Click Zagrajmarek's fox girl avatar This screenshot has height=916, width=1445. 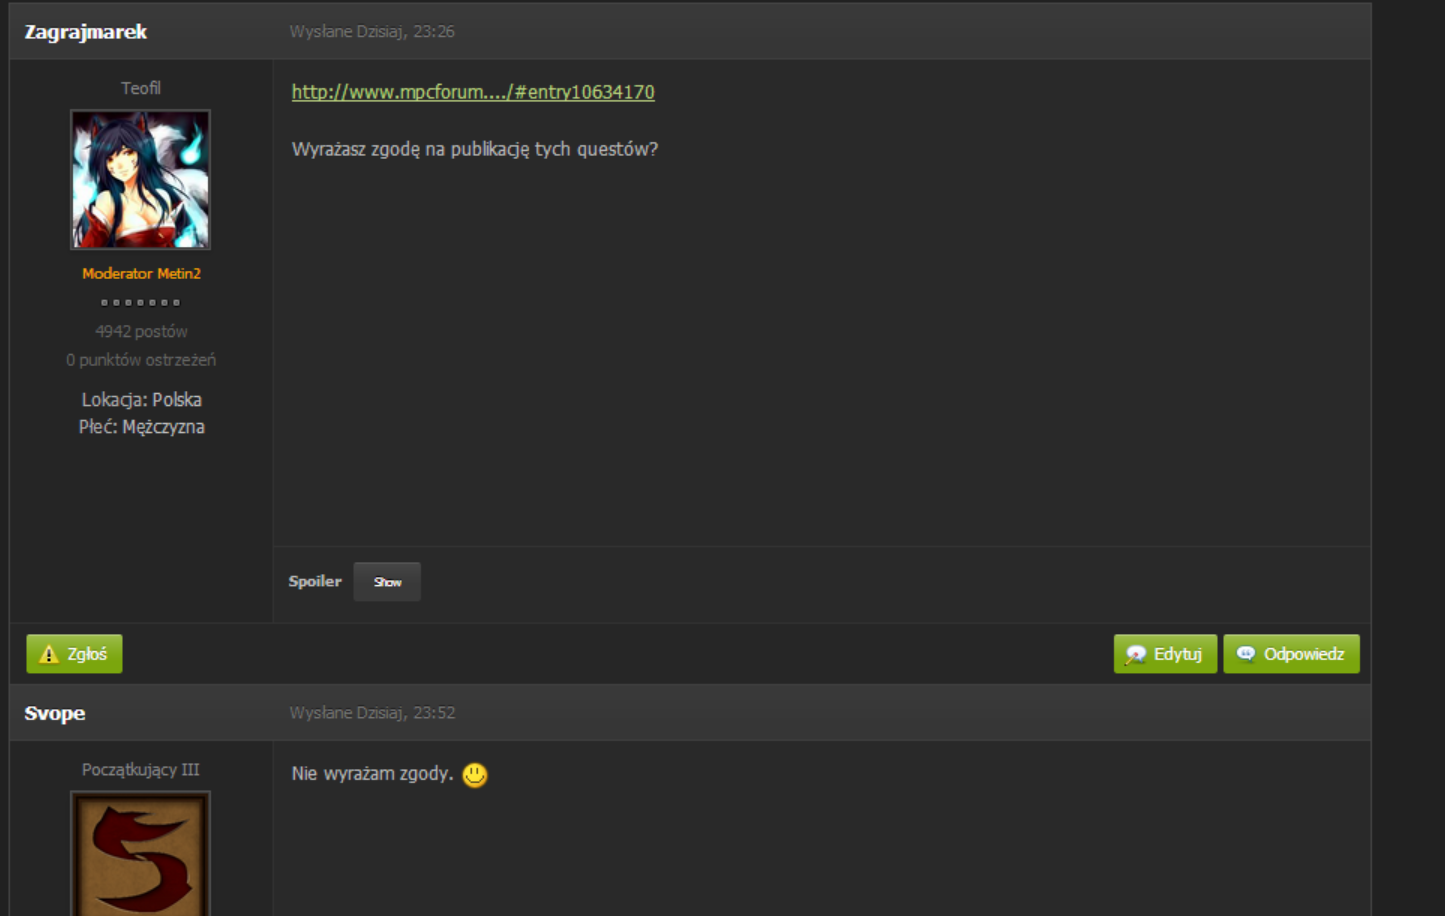pyautogui.click(x=141, y=180)
